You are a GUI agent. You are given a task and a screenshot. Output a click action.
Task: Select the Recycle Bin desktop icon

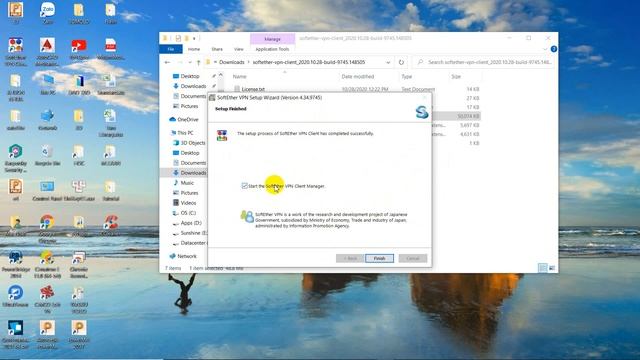coord(47,156)
